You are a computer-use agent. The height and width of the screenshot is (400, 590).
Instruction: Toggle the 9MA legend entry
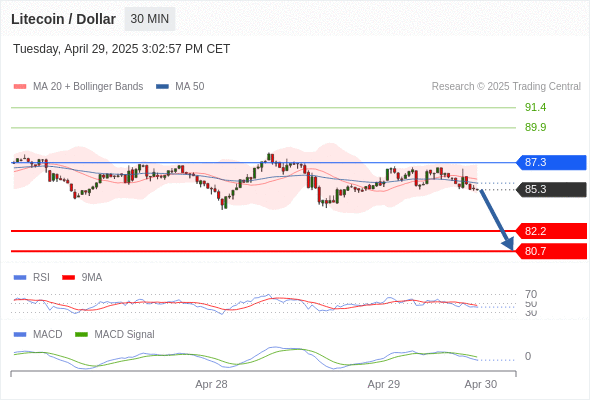(x=82, y=277)
